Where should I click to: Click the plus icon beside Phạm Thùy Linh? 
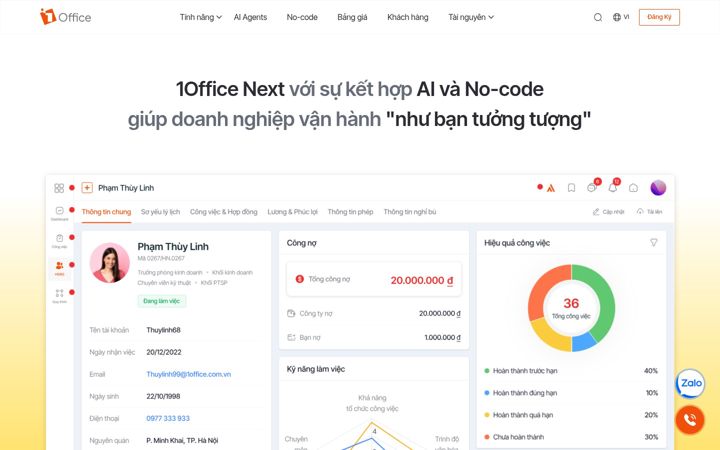tap(87, 188)
